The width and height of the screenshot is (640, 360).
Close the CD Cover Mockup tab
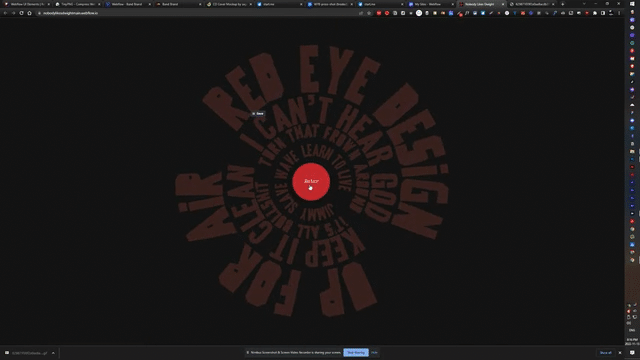pyautogui.click(x=251, y=4)
